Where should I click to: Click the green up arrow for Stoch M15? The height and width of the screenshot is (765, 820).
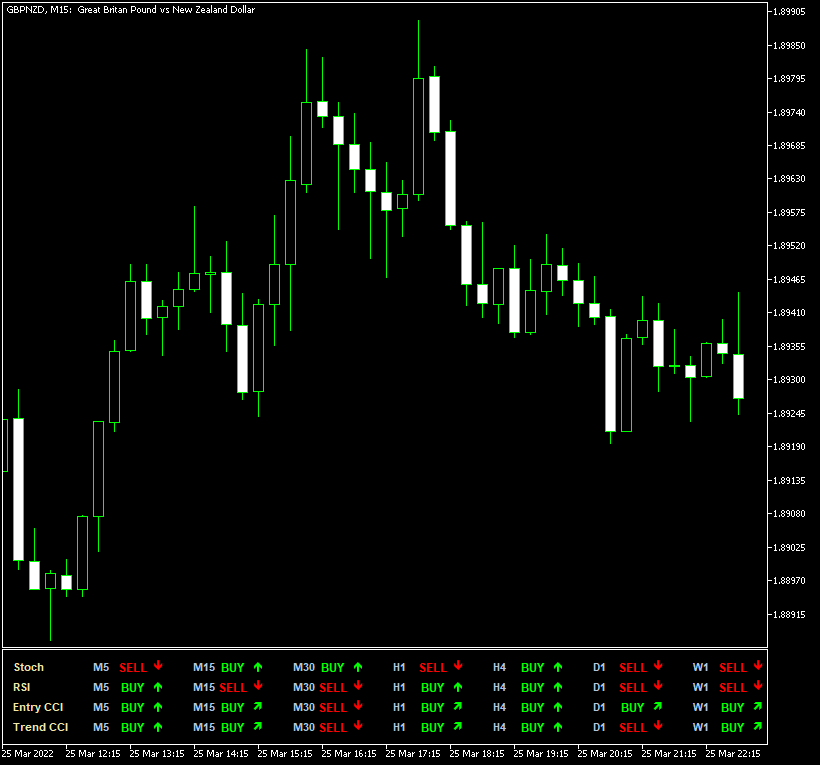[x=258, y=666]
